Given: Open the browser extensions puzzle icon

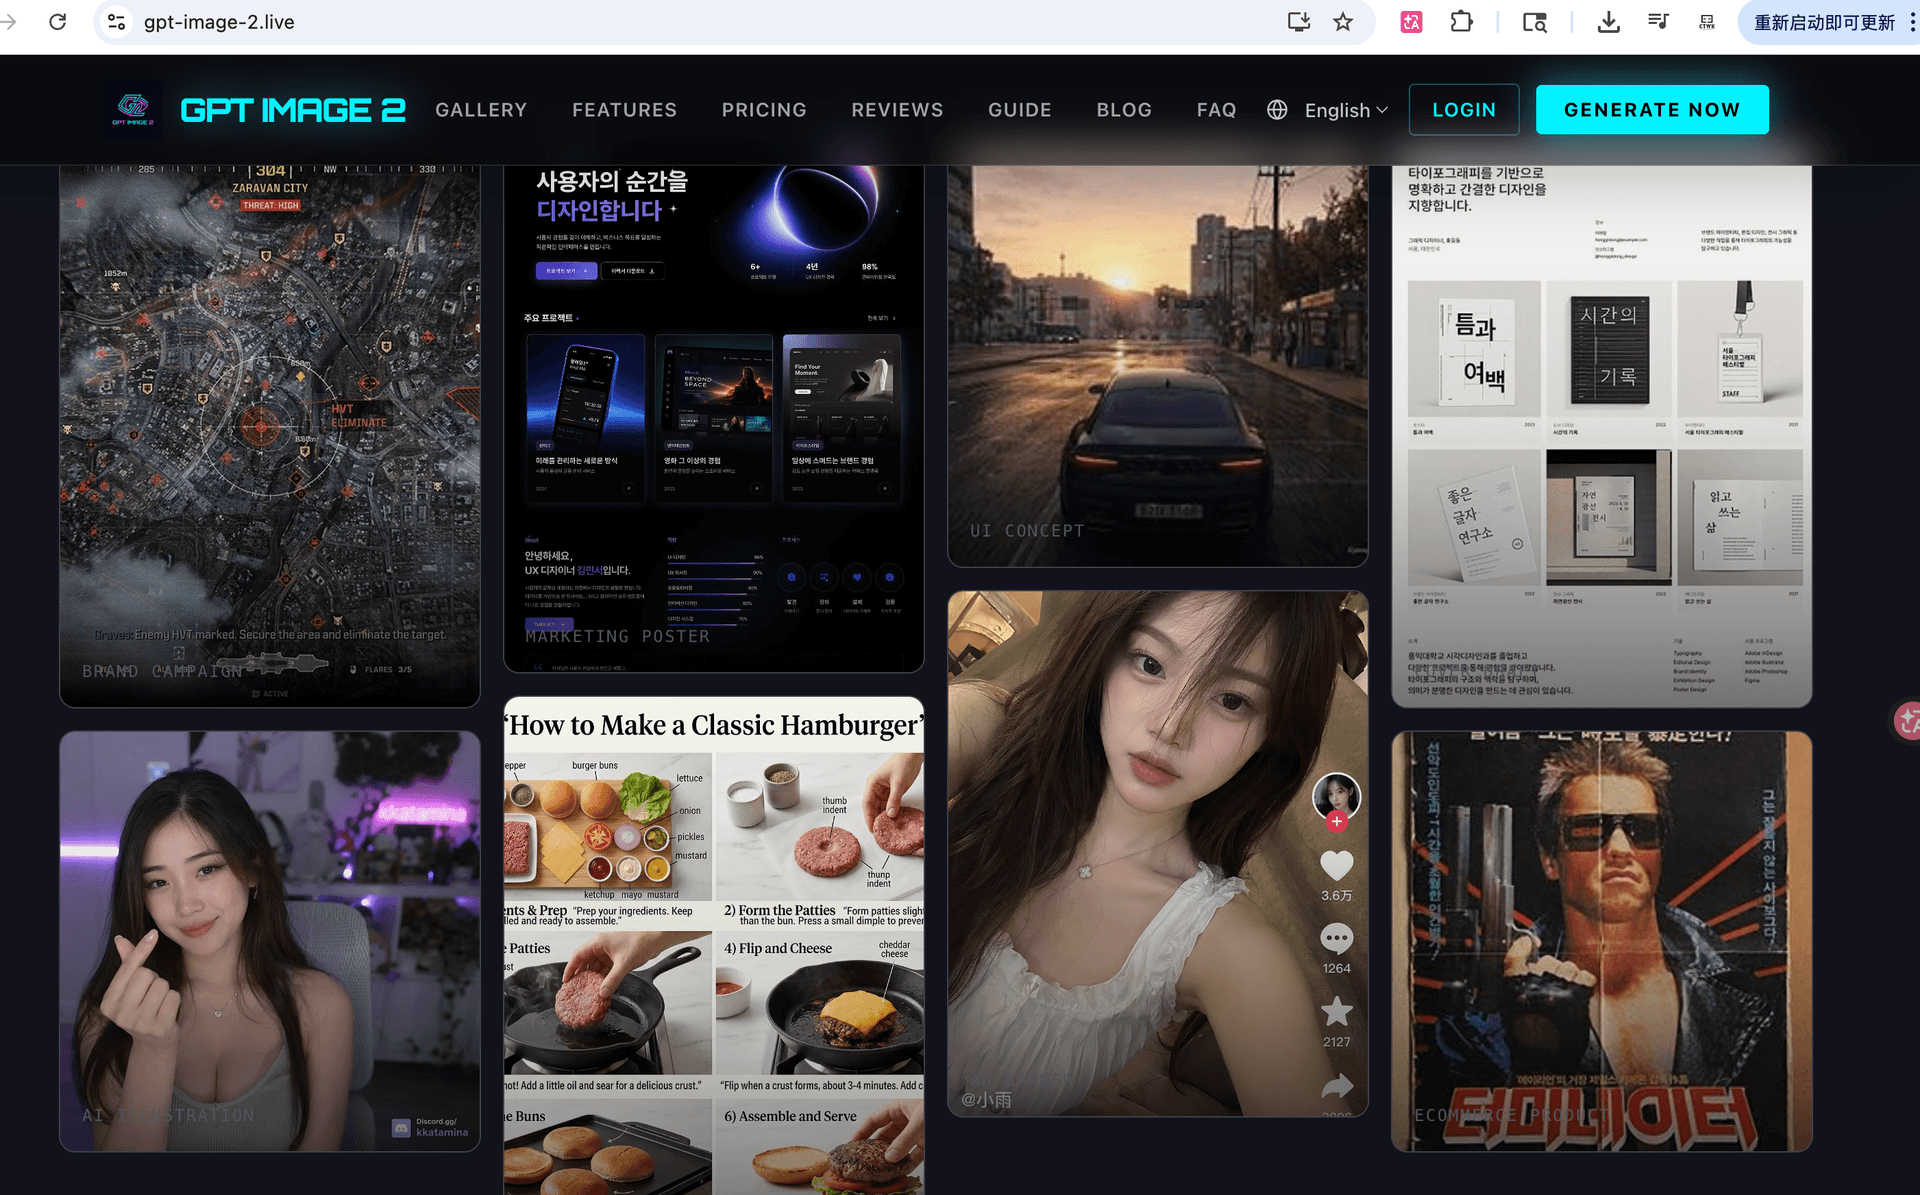Looking at the screenshot, I should coord(1461,22).
